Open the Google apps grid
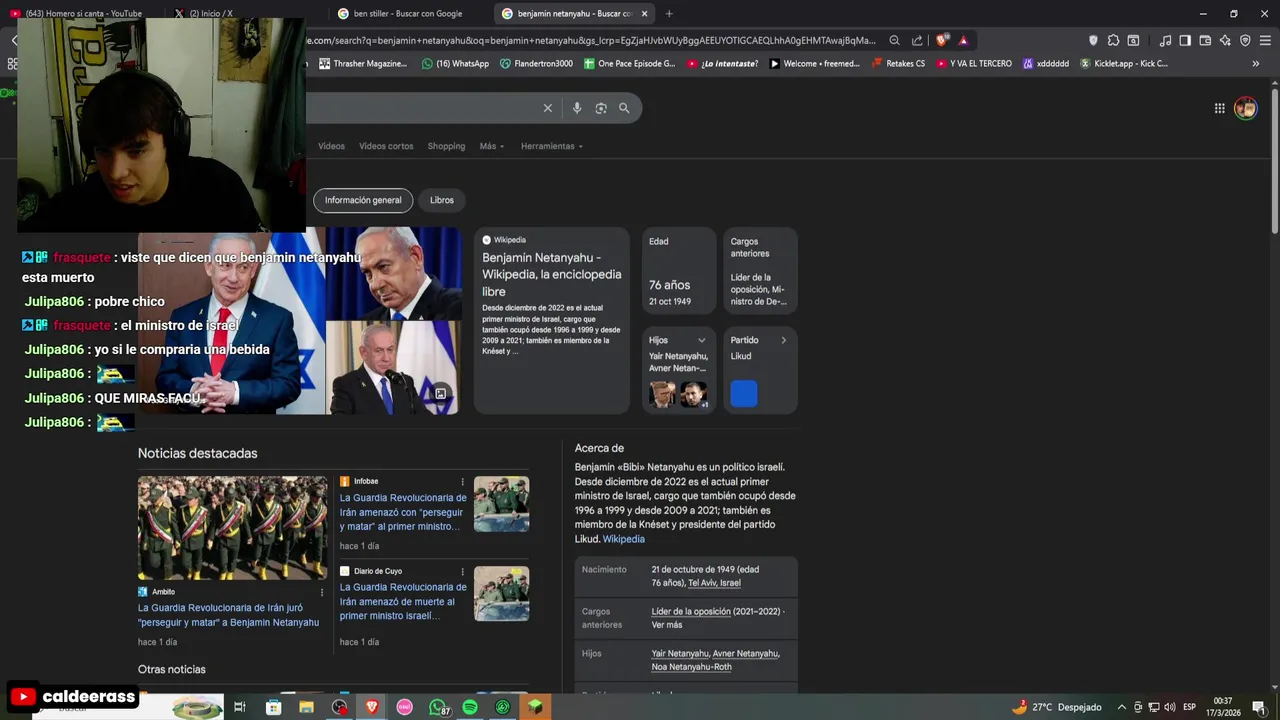This screenshot has height=720, width=1280. [1219, 108]
